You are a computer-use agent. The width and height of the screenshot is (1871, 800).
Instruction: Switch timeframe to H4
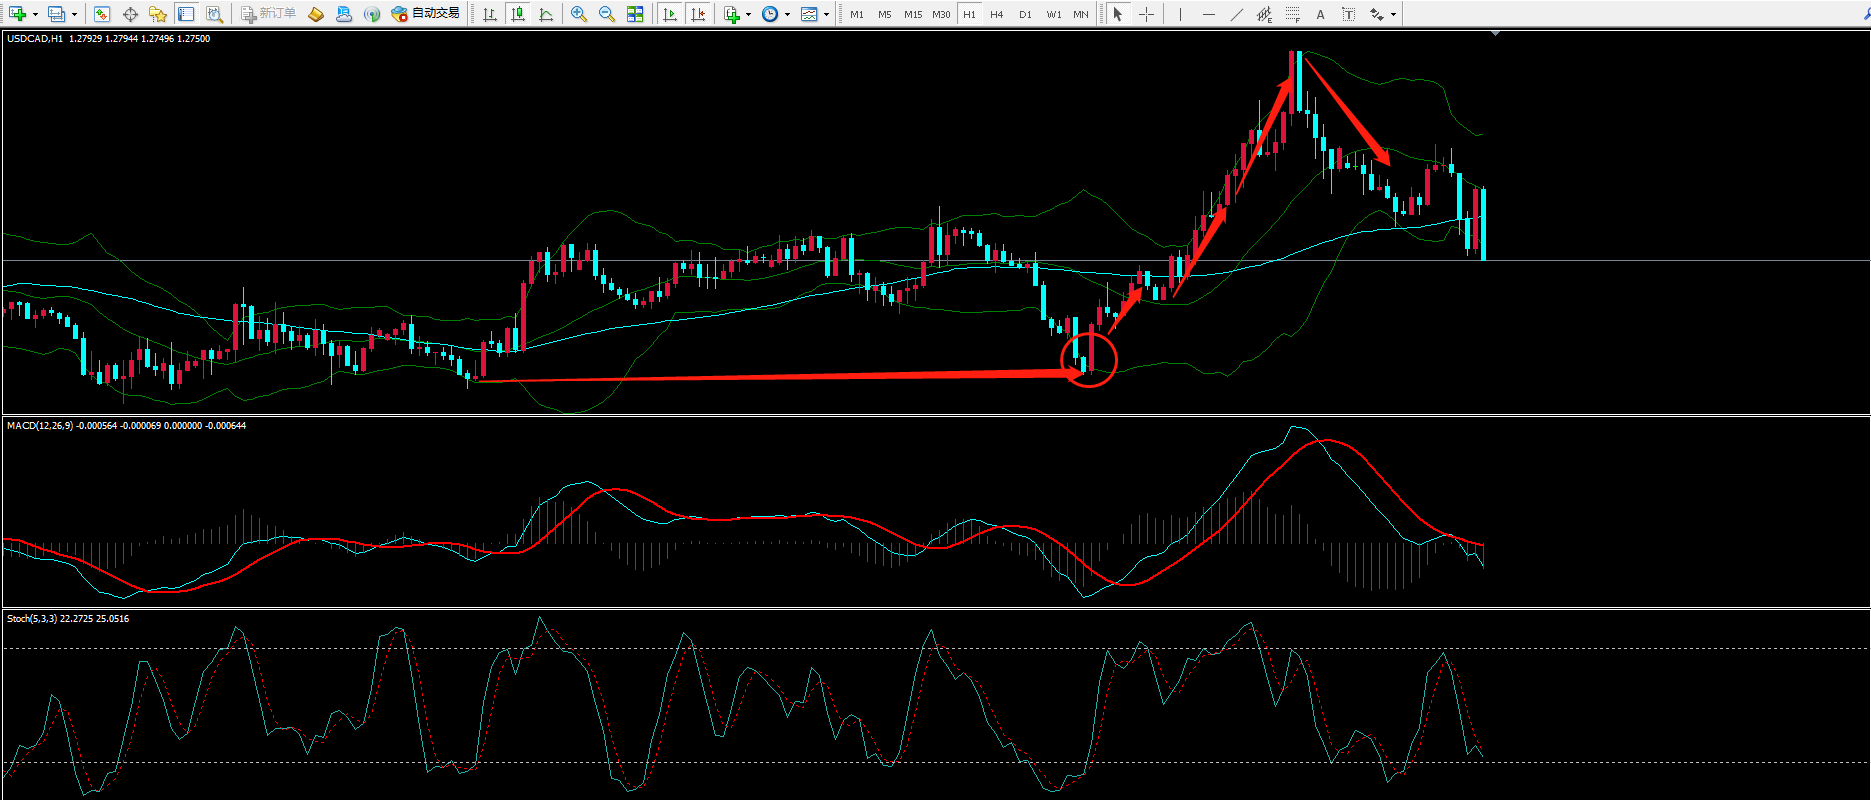996,14
